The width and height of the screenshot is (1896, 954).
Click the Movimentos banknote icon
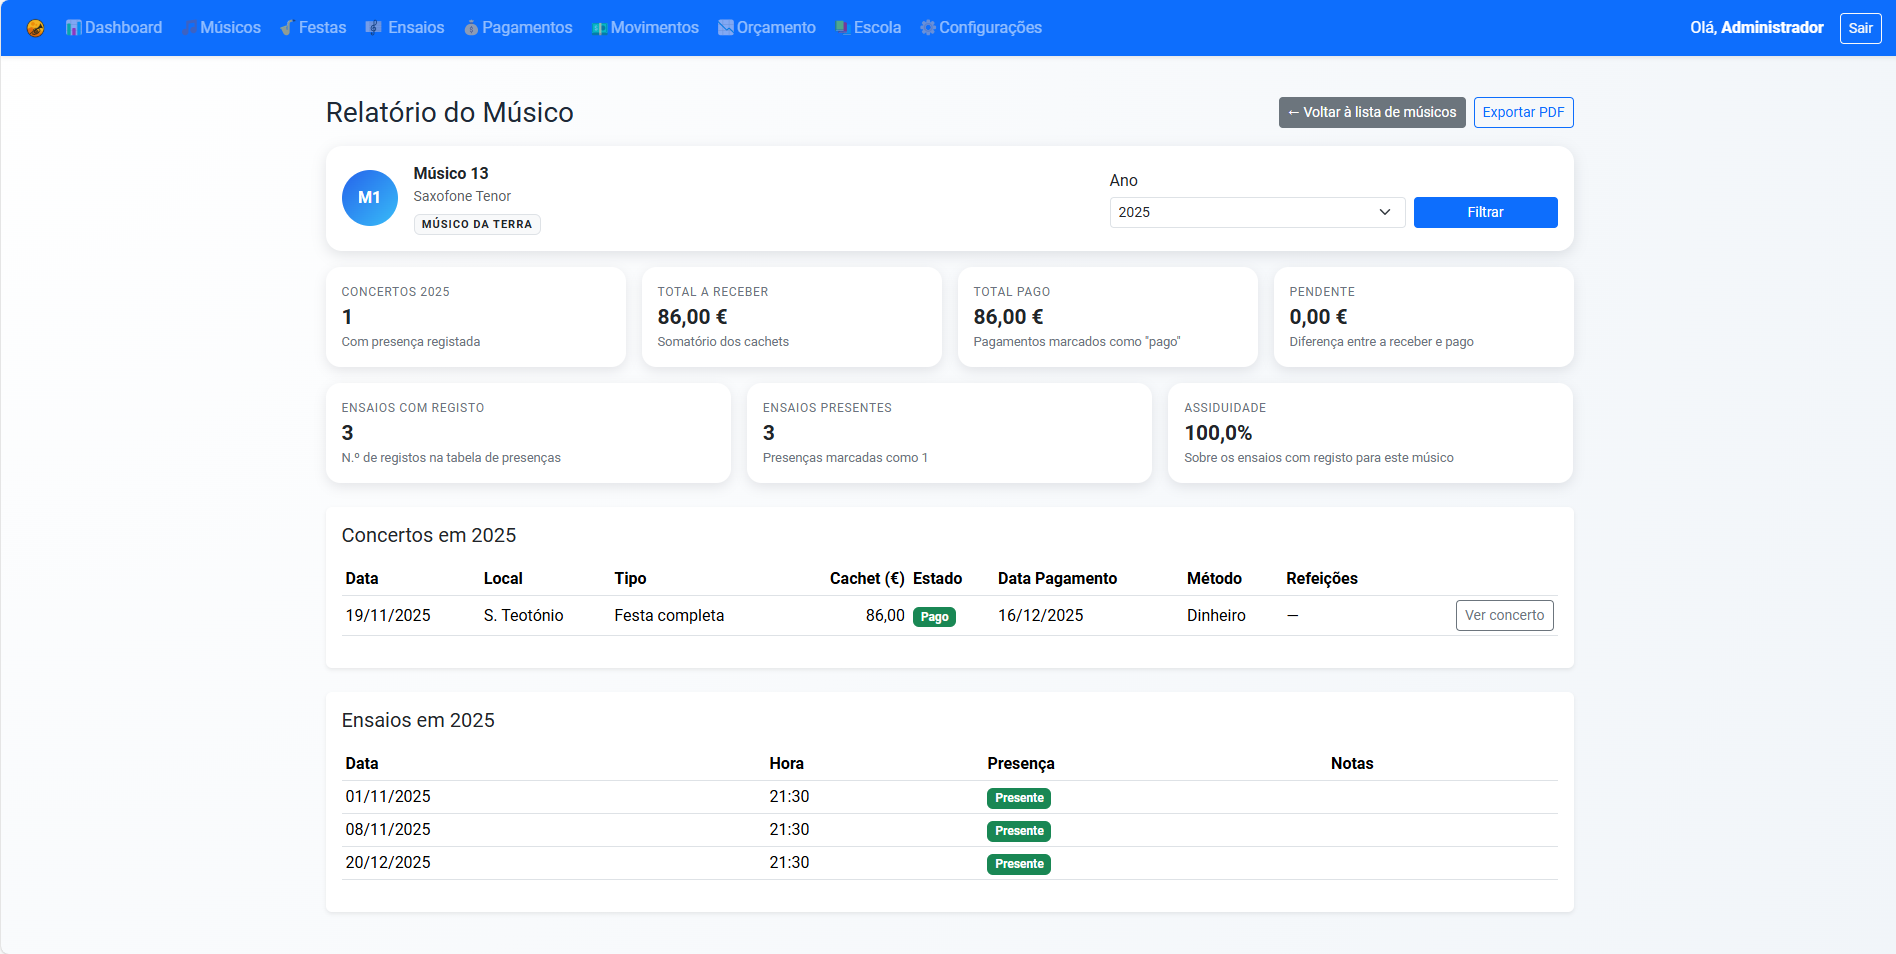599,28
